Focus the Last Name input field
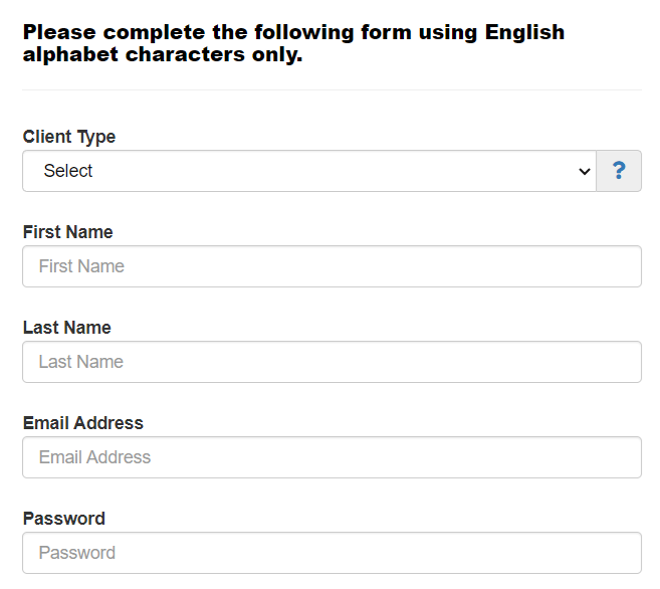 (332, 362)
